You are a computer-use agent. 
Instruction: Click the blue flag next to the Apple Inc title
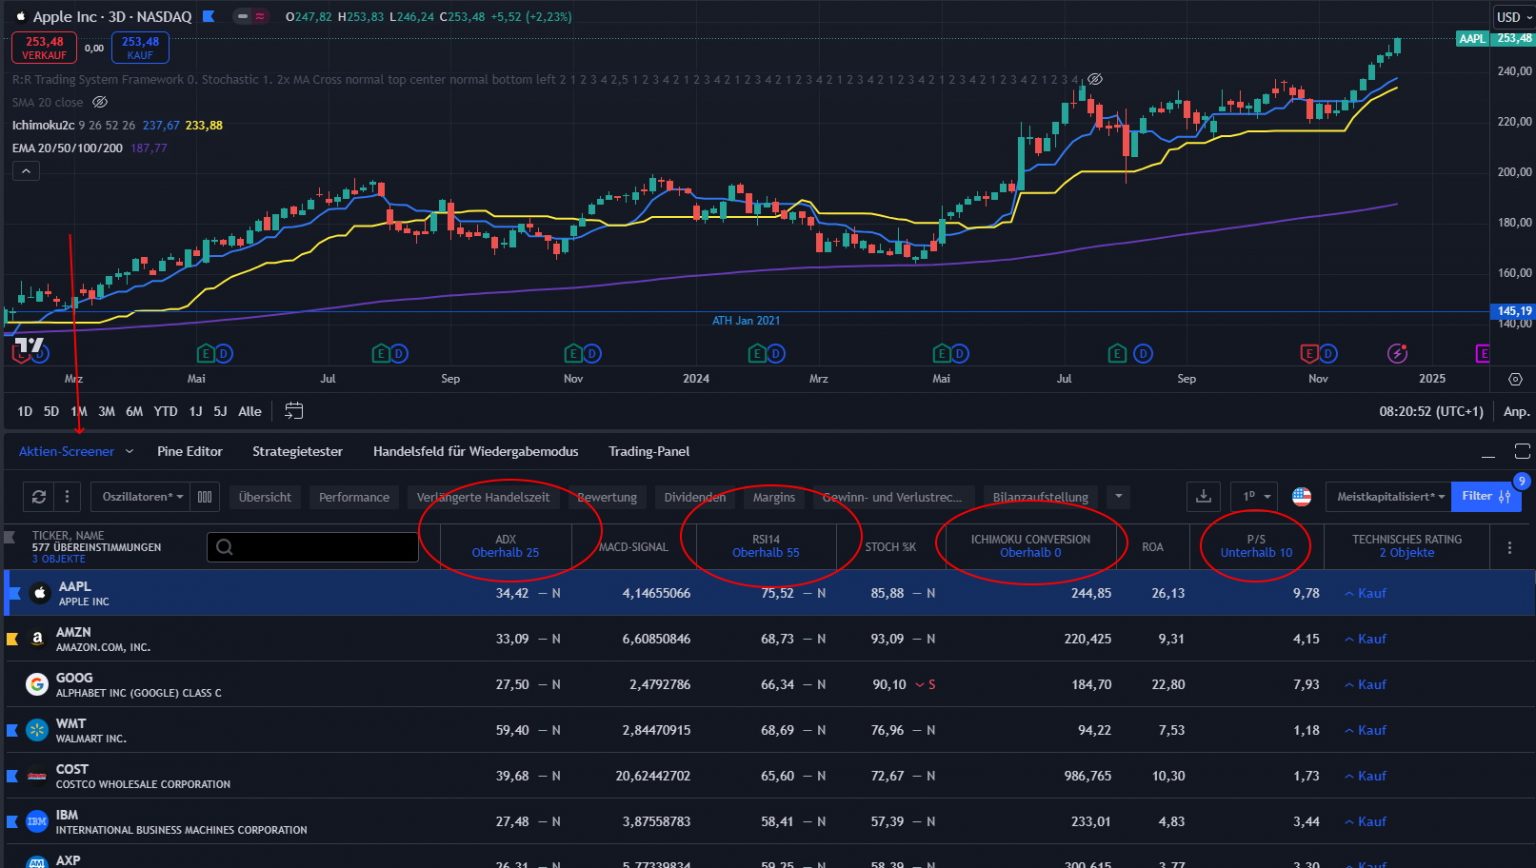pos(208,16)
